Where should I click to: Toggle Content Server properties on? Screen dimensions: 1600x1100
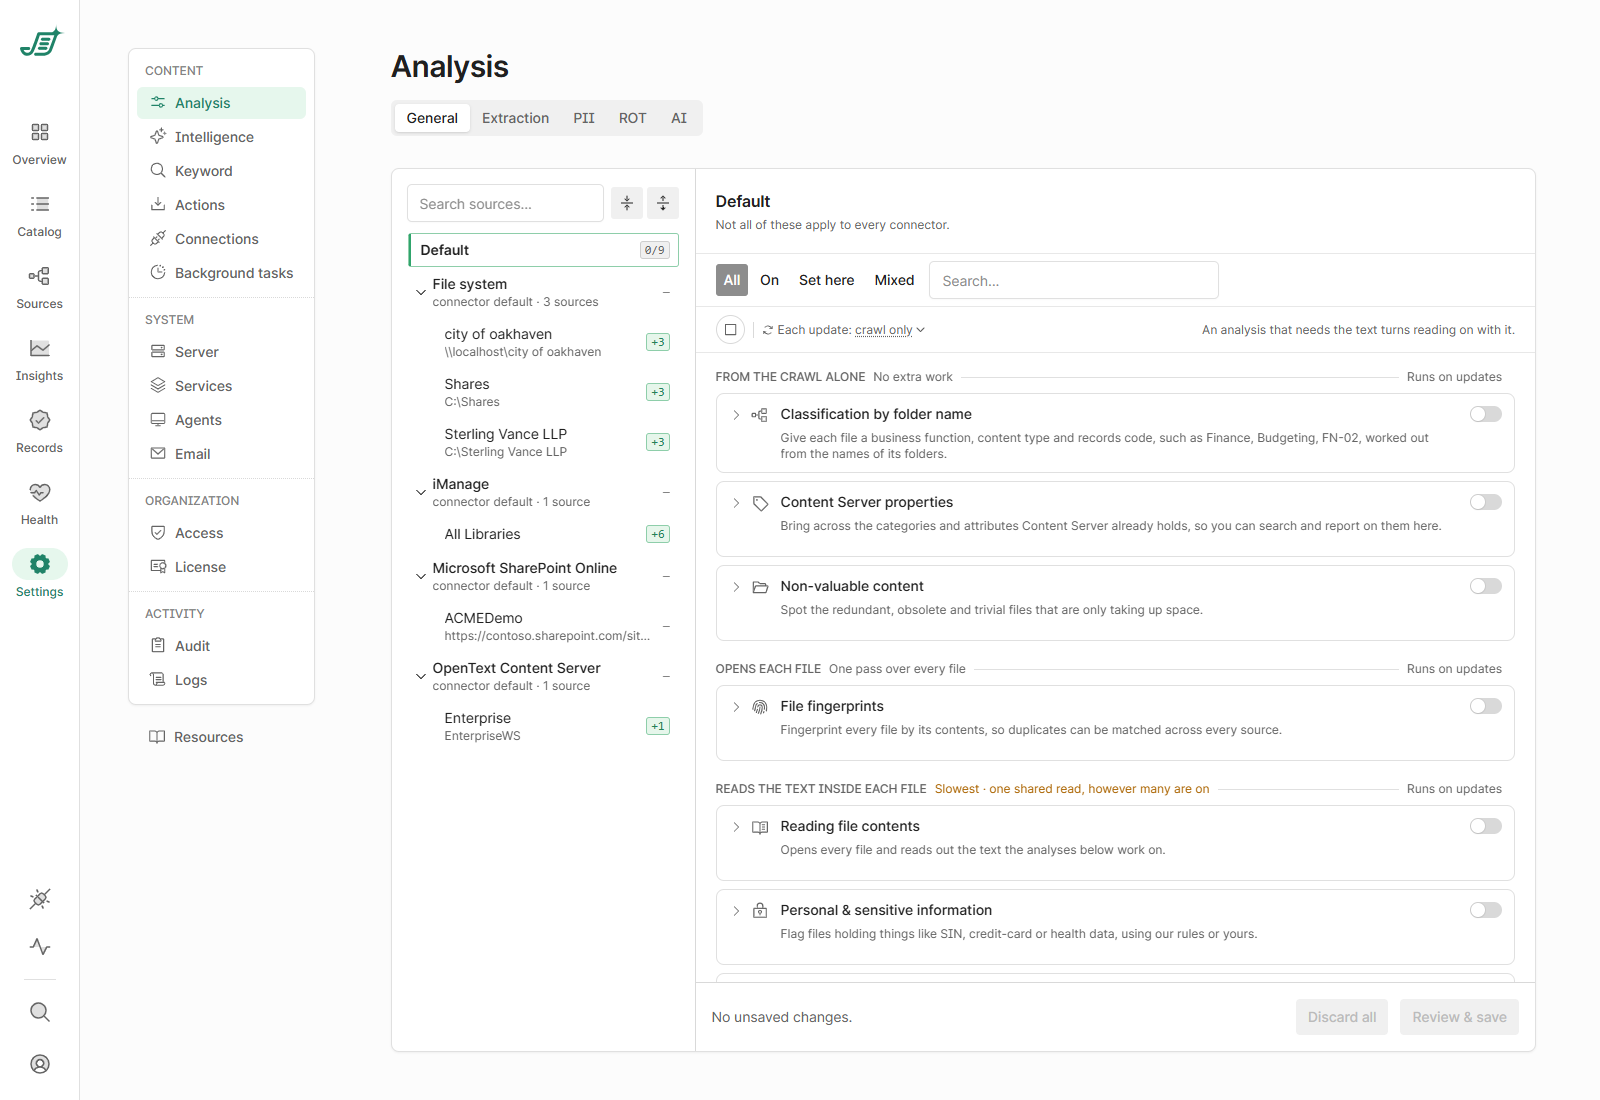(x=1486, y=502)
